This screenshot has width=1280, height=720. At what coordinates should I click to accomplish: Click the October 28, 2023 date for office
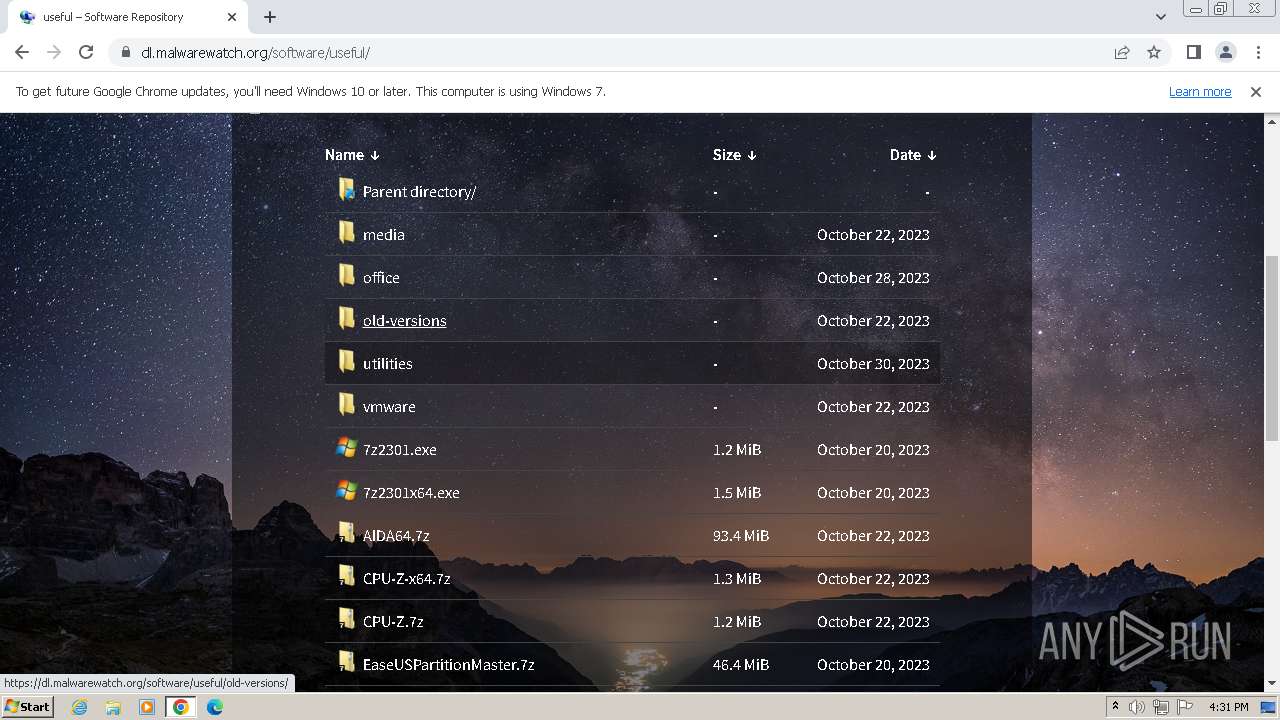pyautogui.click(x=873, y=277)
